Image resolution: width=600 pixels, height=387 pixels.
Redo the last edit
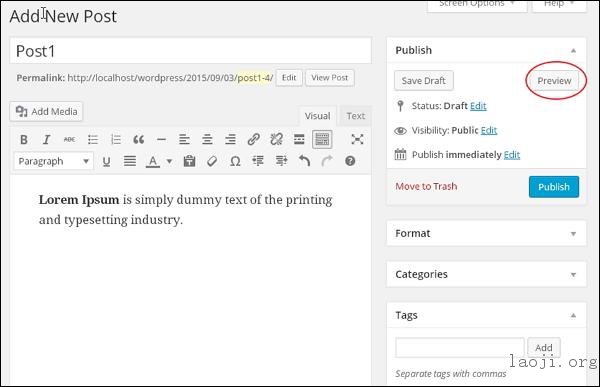[327, 162]
